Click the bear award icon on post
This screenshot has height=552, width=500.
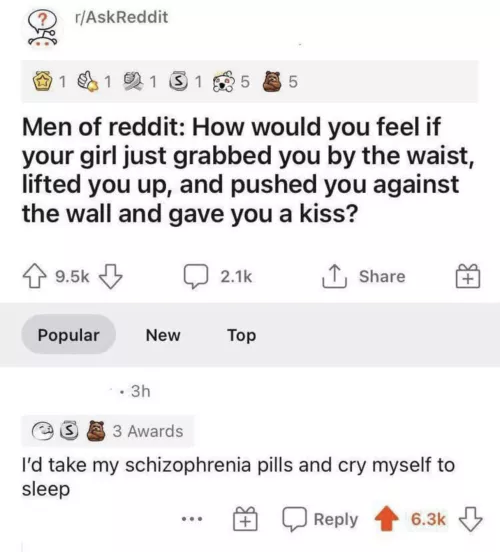pos(273,81)
